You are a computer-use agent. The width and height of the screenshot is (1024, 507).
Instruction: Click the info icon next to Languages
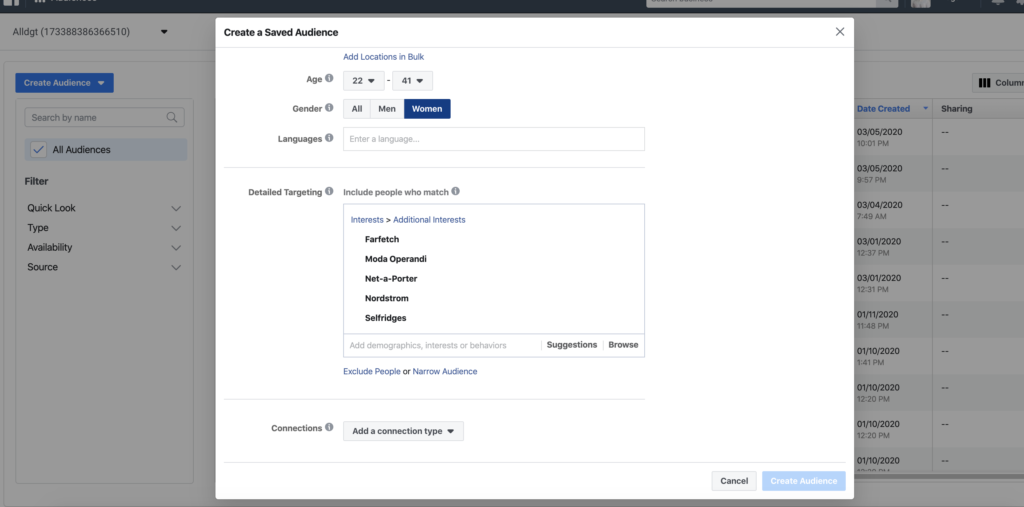pyautogui.click(x=329, y=138)
